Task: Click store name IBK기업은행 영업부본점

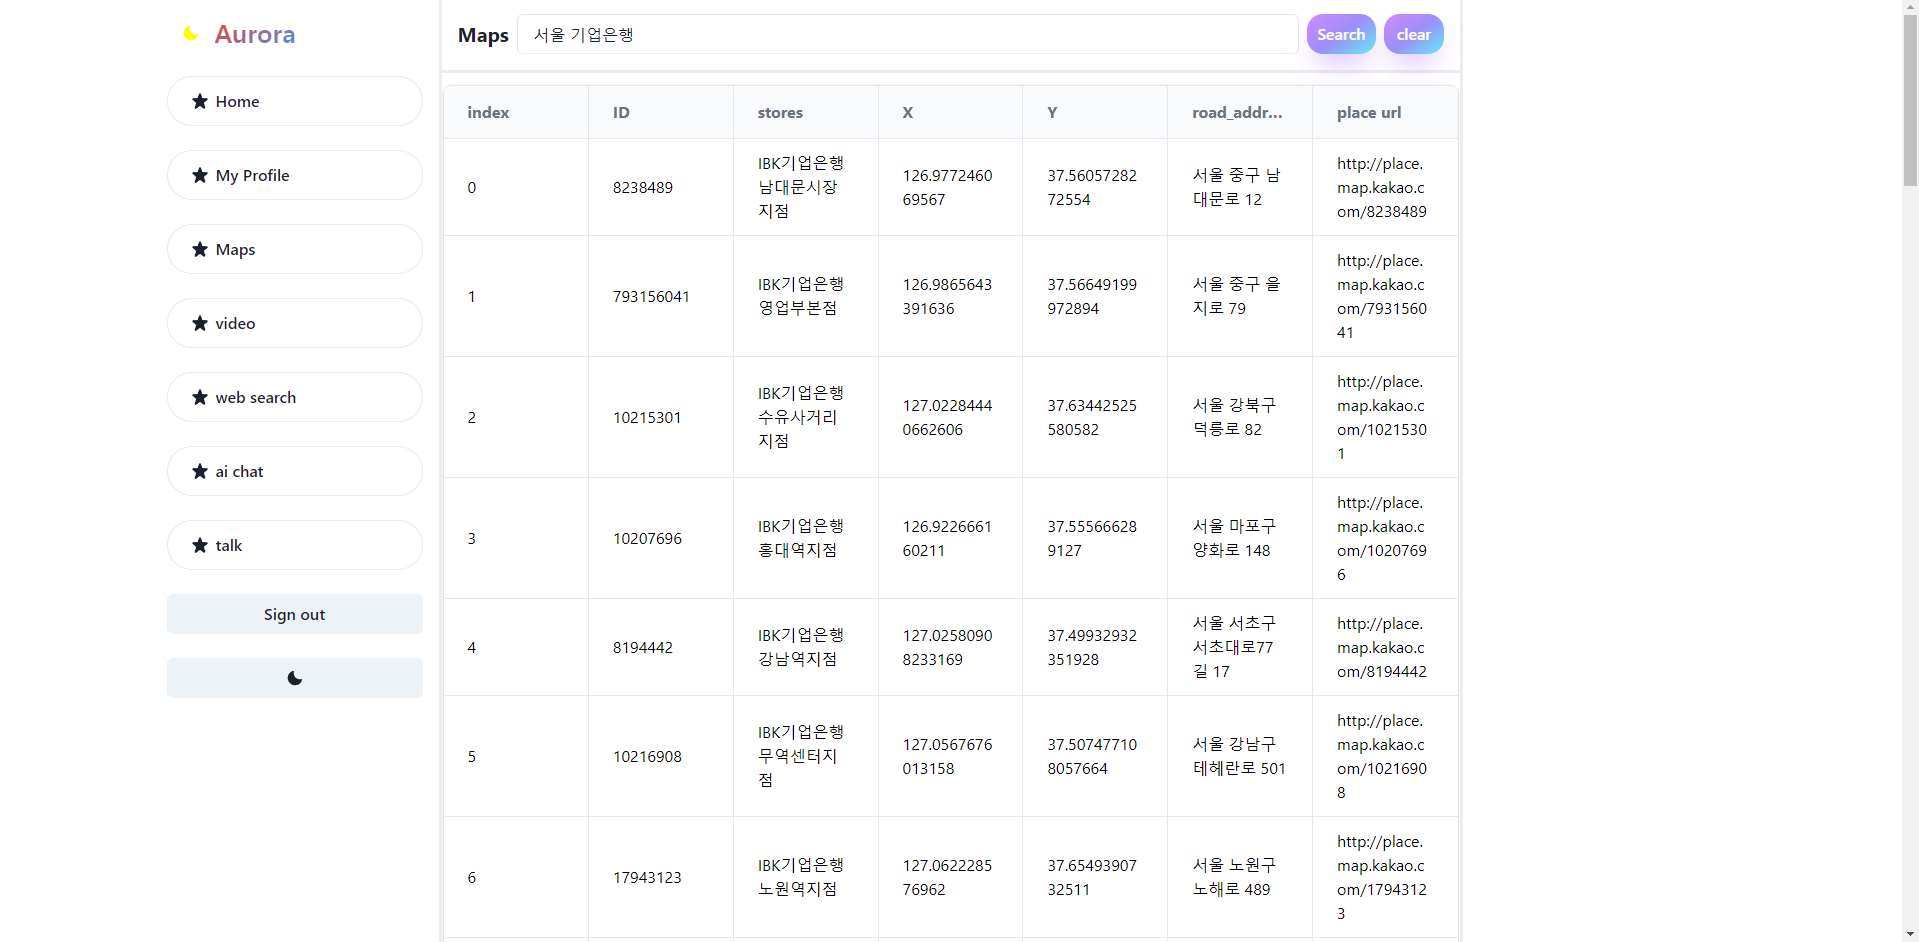Action: [x=801, y=296]
